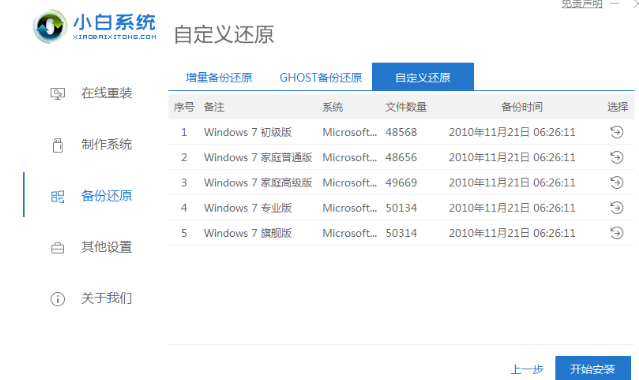This screenshot has width=639, height=380.
Task: Select restore icon for Windows 7 旗舰版
Action: click(x=617, y=233)
